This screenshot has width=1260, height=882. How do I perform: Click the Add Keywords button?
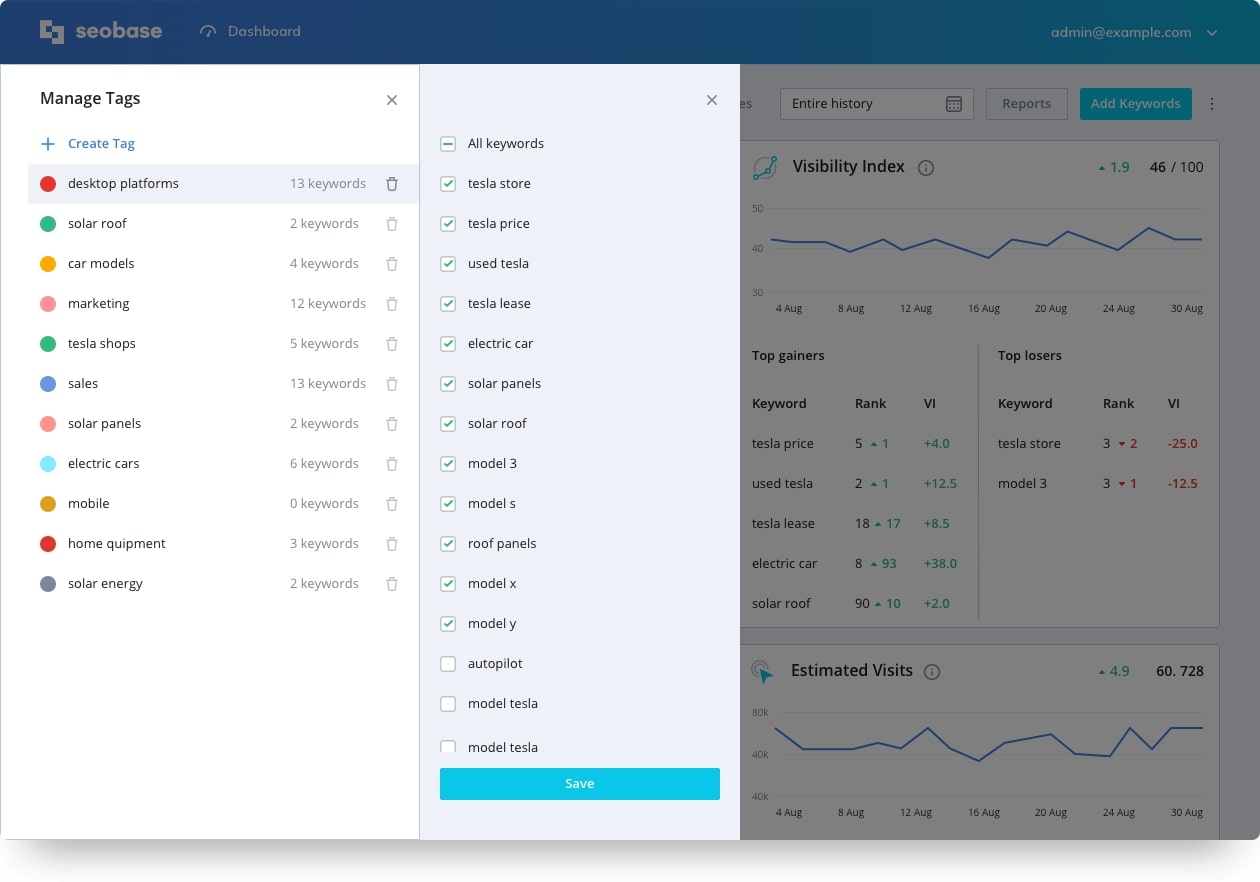tap(1135, 104)
